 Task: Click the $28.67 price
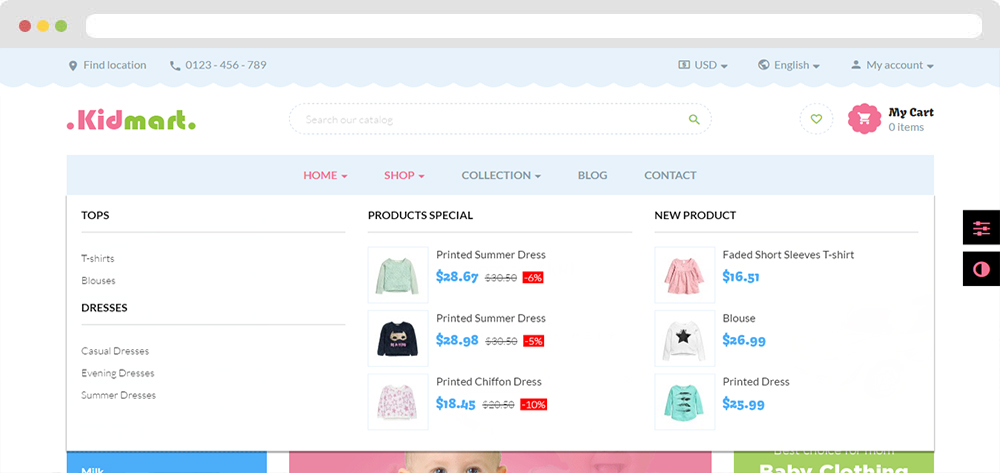pyautogui.click(x=457, y=277)
